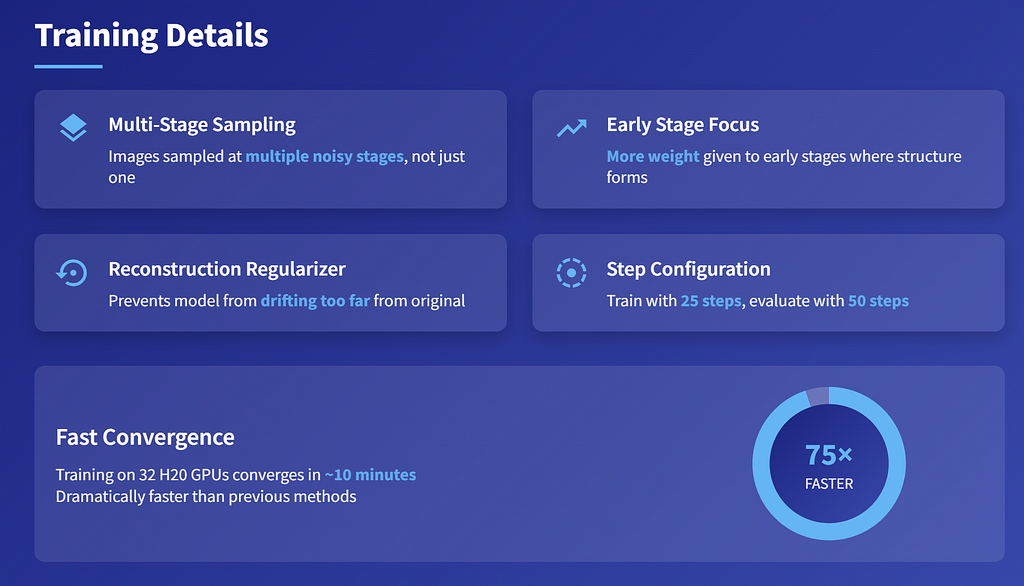
Task: Click the 'drifting too far' highlighted text
Action: pyautogui.click(x=315, y=301)
